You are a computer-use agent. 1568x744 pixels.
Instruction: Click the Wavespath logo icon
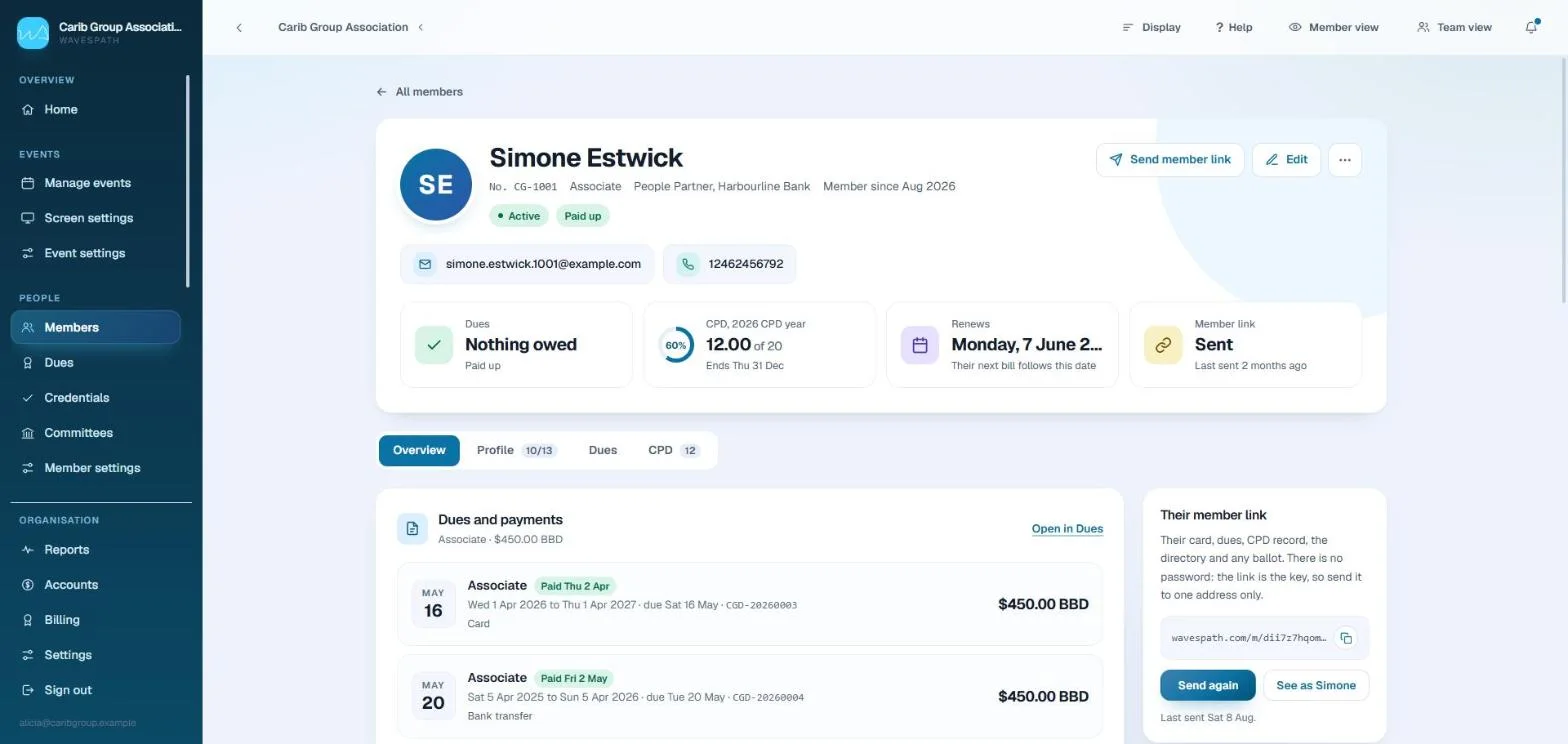[33, 33]
